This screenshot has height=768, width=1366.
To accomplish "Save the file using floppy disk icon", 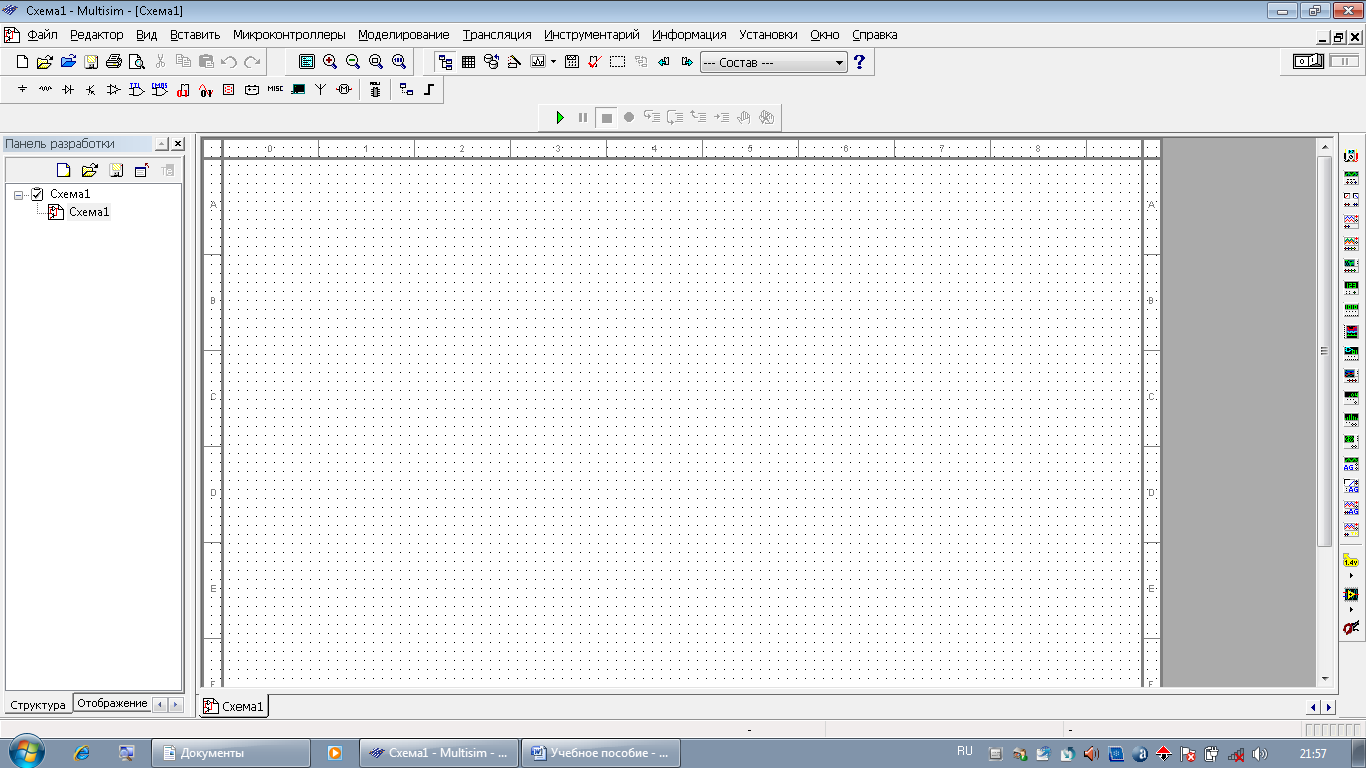I will pos(91,61).
